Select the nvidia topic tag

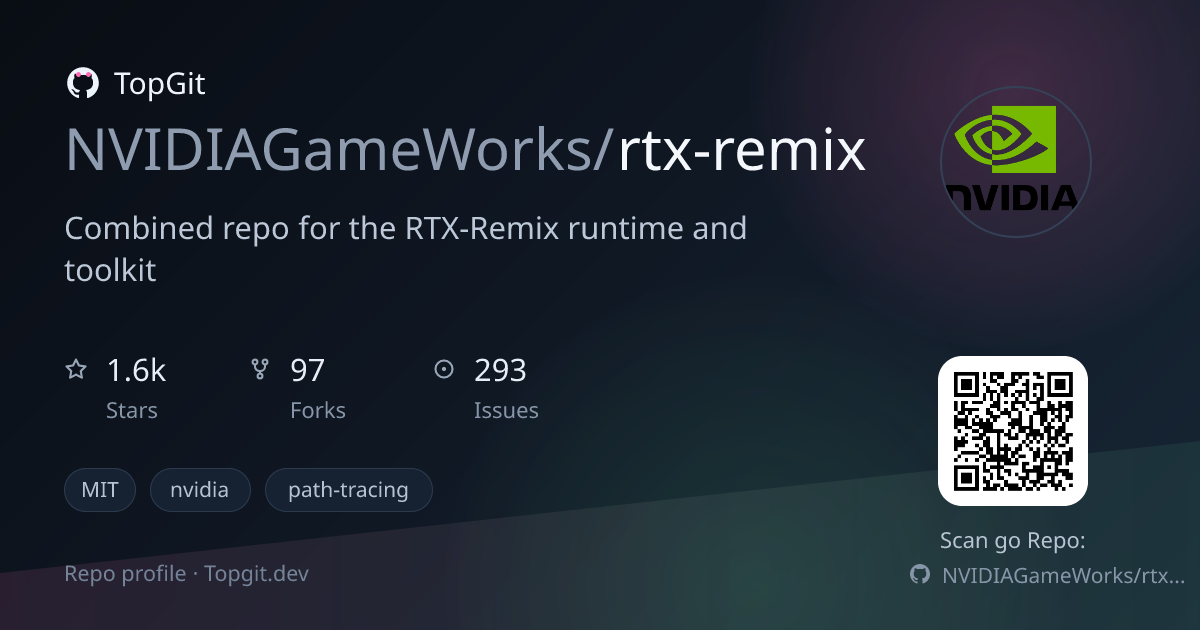(200, 490)
